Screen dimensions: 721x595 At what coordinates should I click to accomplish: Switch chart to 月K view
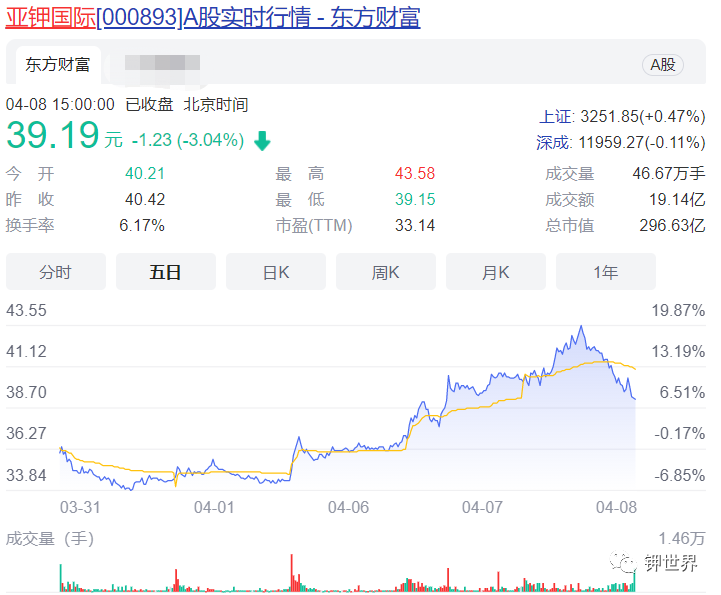point(496,272)
